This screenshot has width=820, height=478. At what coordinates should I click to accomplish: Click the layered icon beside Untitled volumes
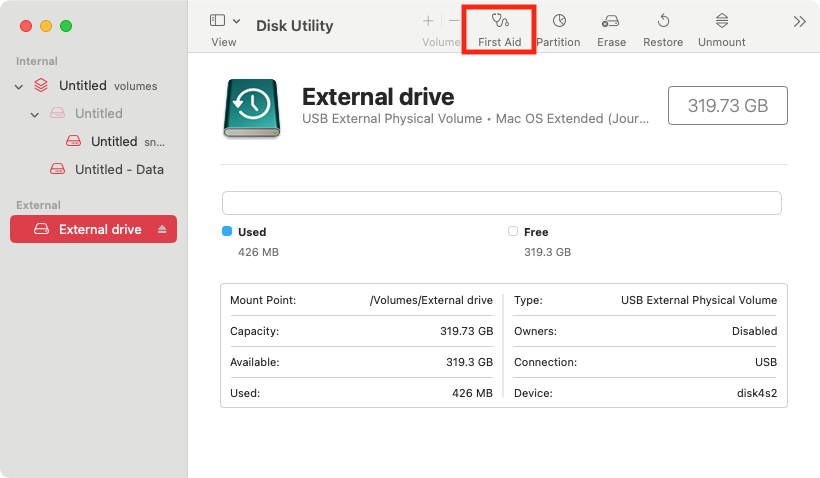[41, 85]
